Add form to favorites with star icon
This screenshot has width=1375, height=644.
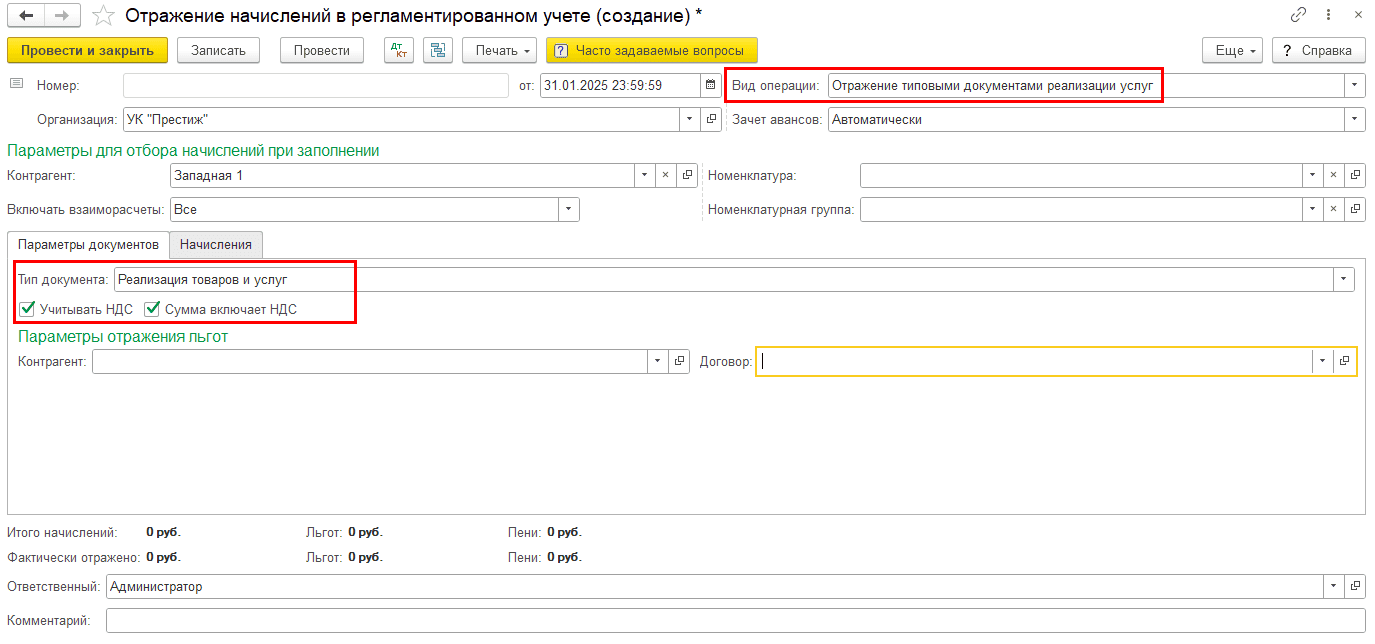pos(103,16)
